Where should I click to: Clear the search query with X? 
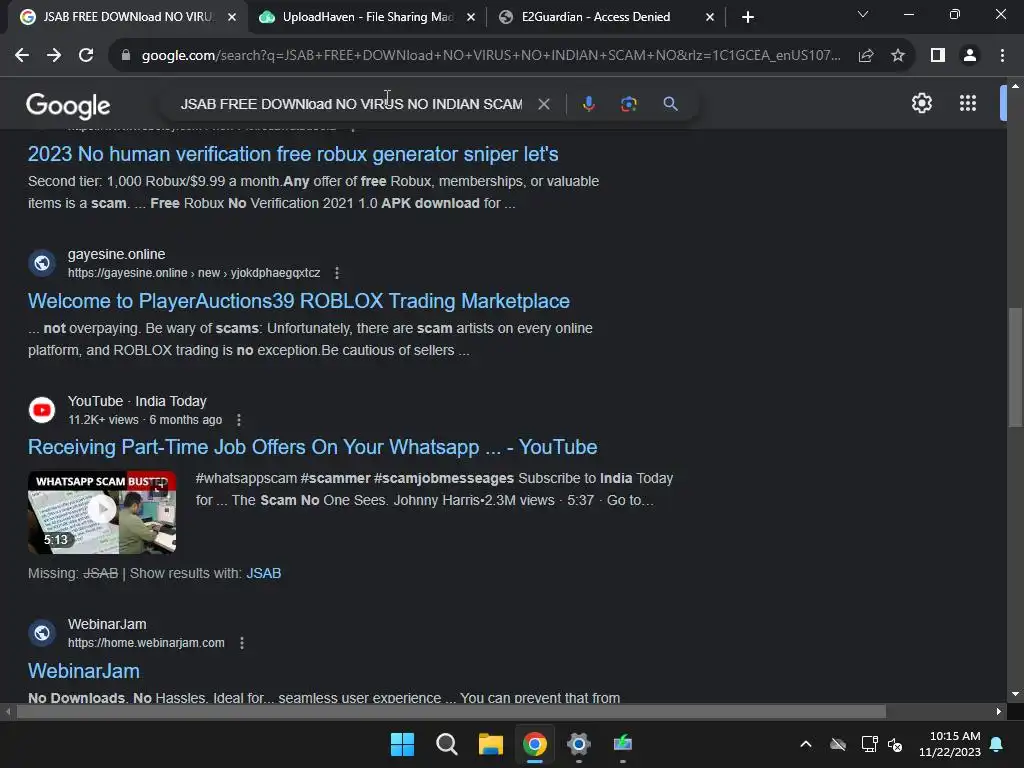pos(543,104)
